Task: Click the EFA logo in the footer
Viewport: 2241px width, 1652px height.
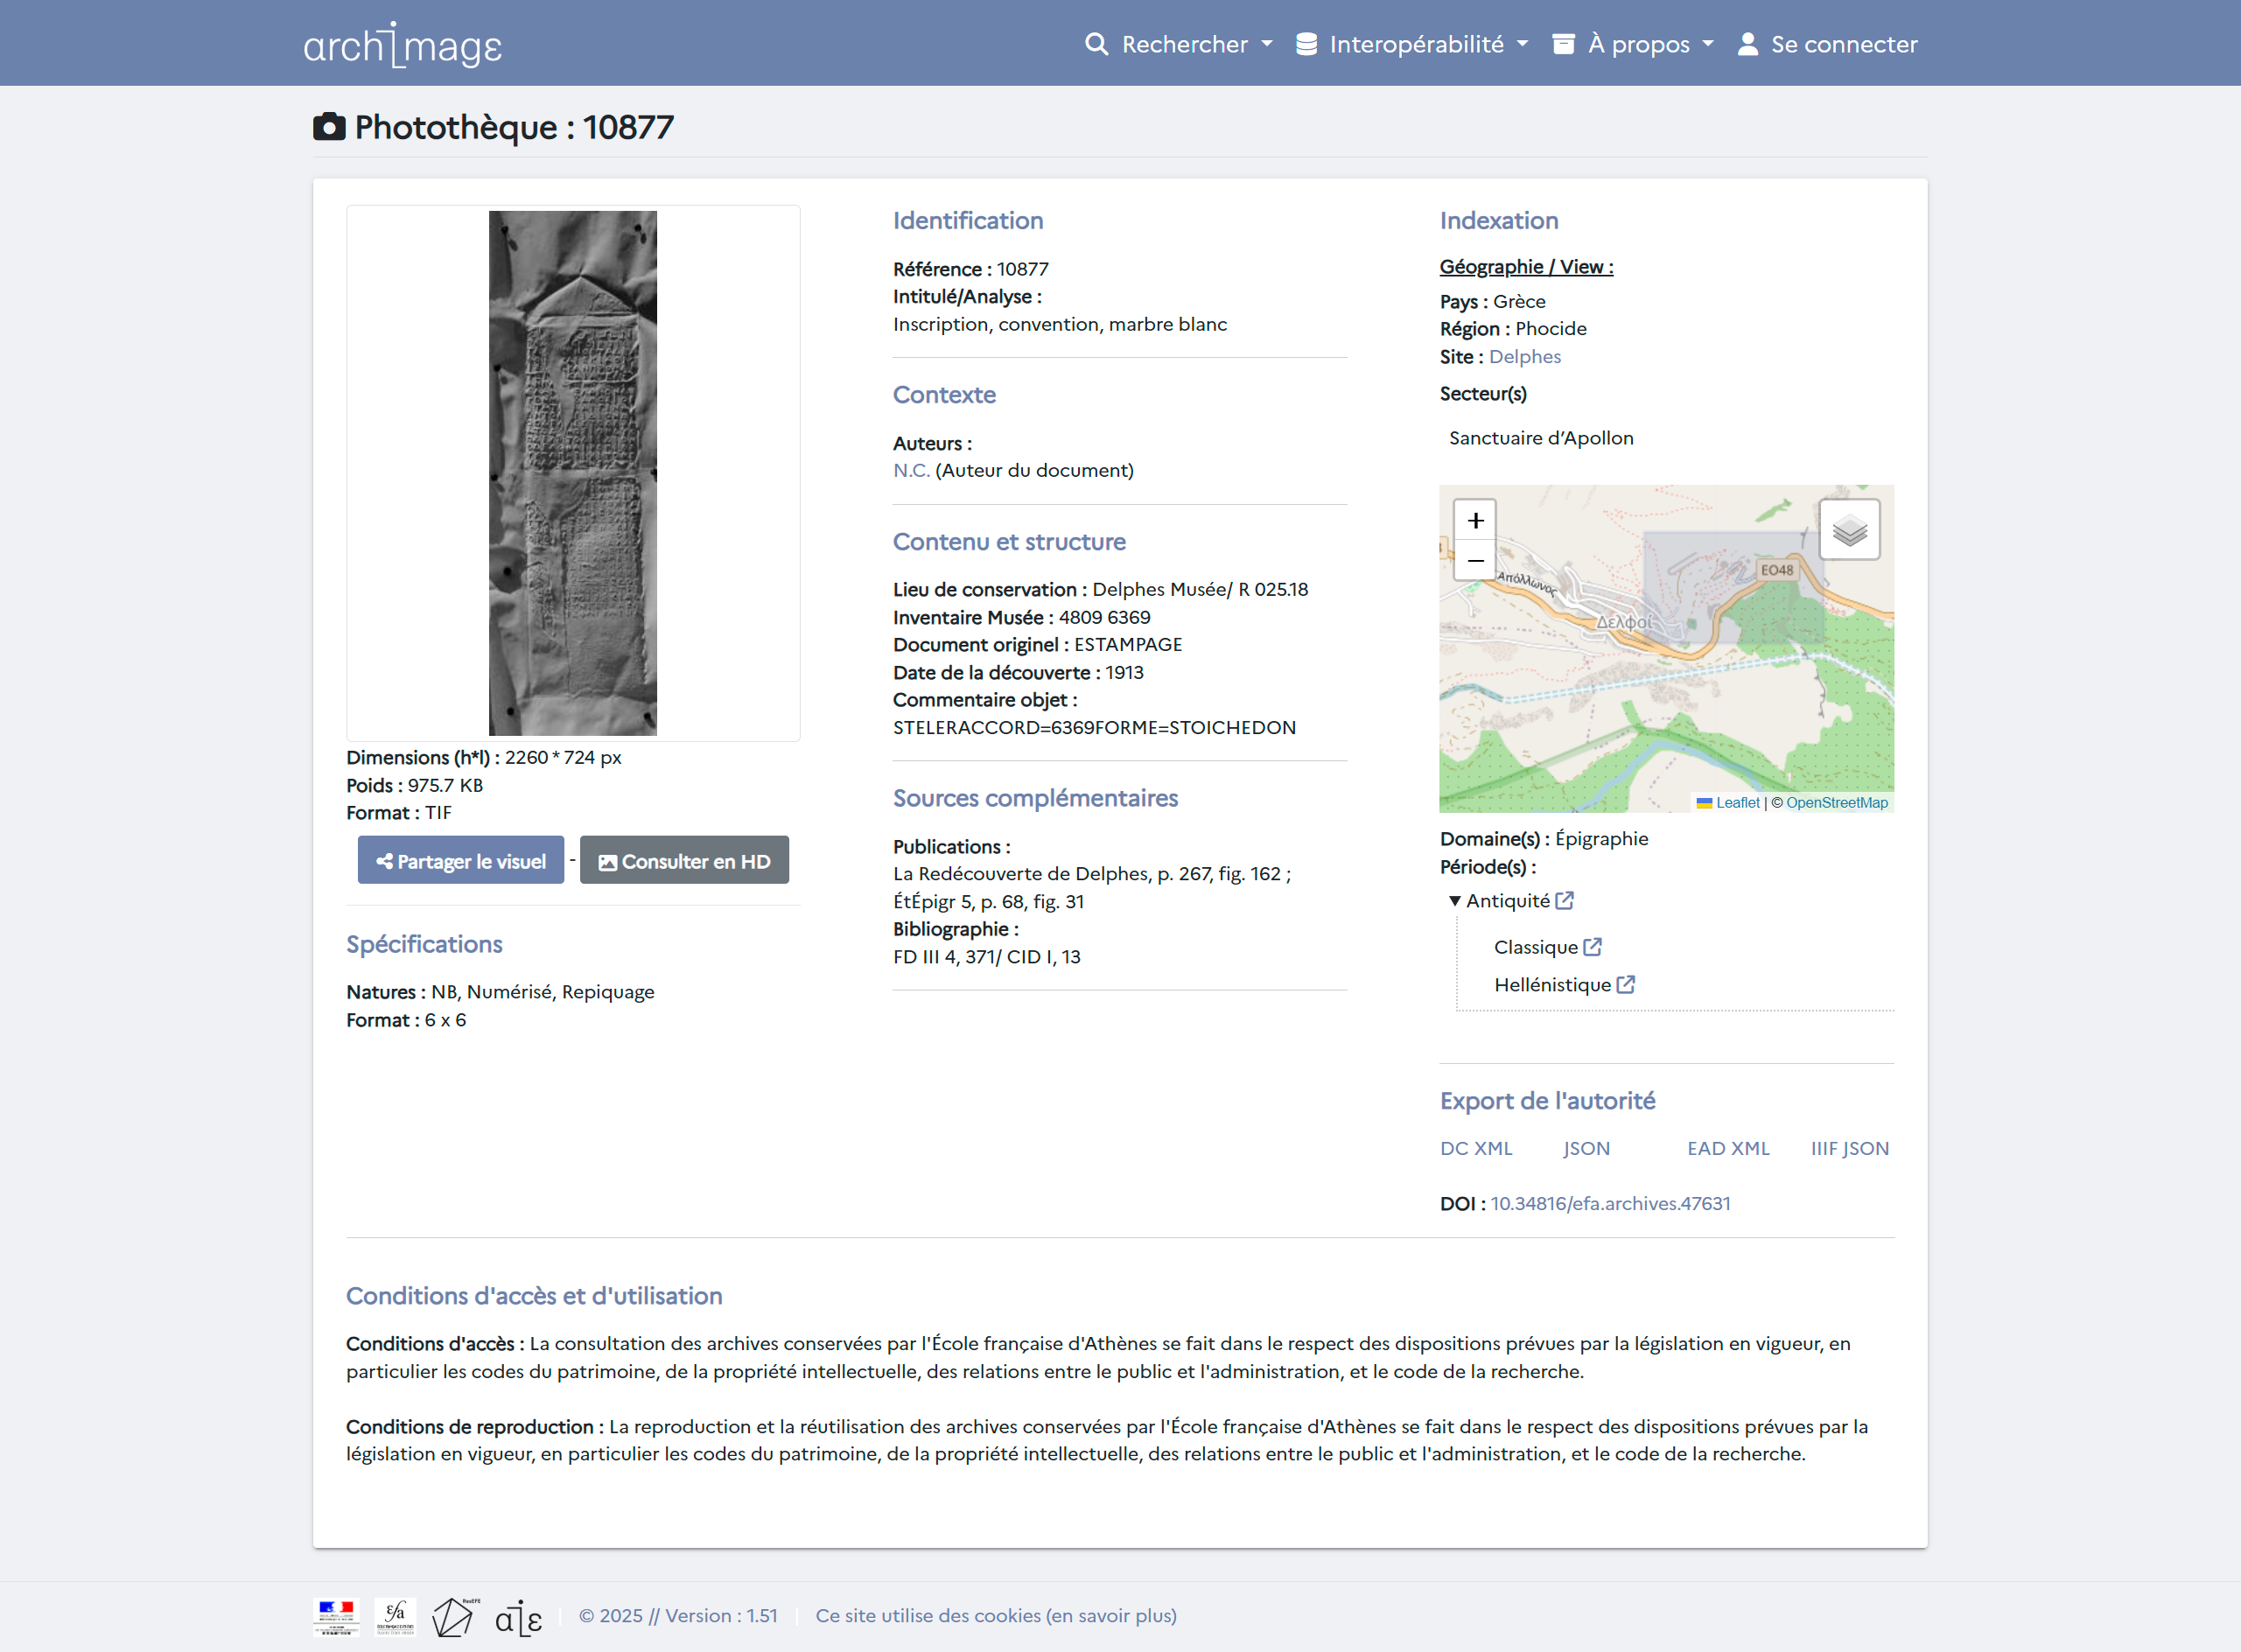Action: click(x=395, y=1616)
